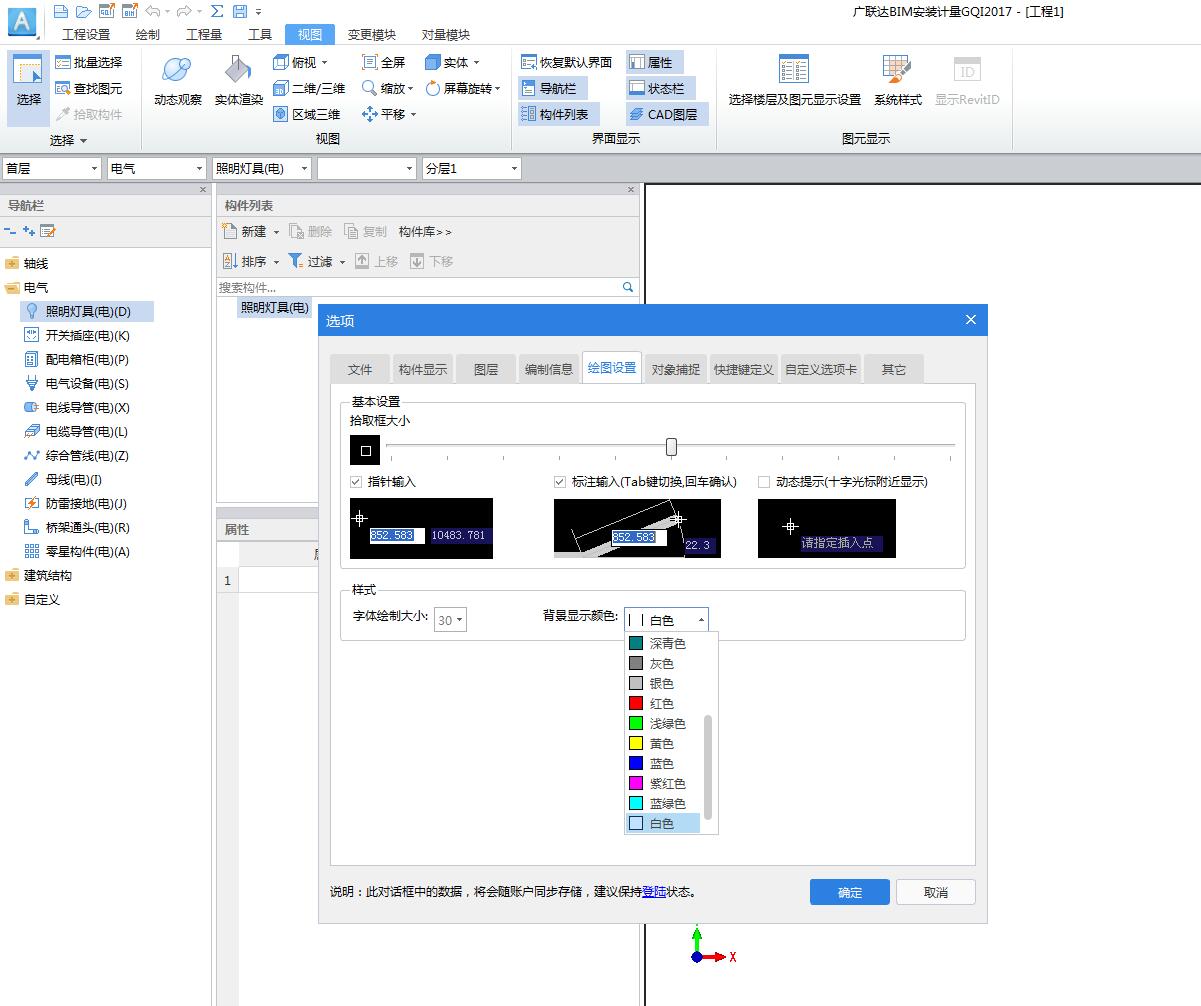The image size is (1201, 1006).
Task: Switch to the 构件显示 options tab
Action: [423, 369]
